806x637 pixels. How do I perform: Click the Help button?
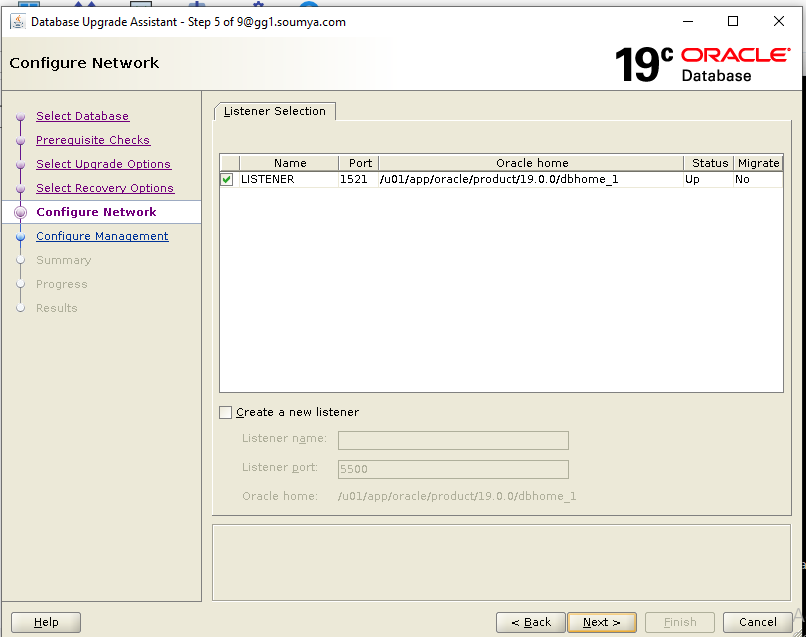pyautogui.click(x=46, y=622)
